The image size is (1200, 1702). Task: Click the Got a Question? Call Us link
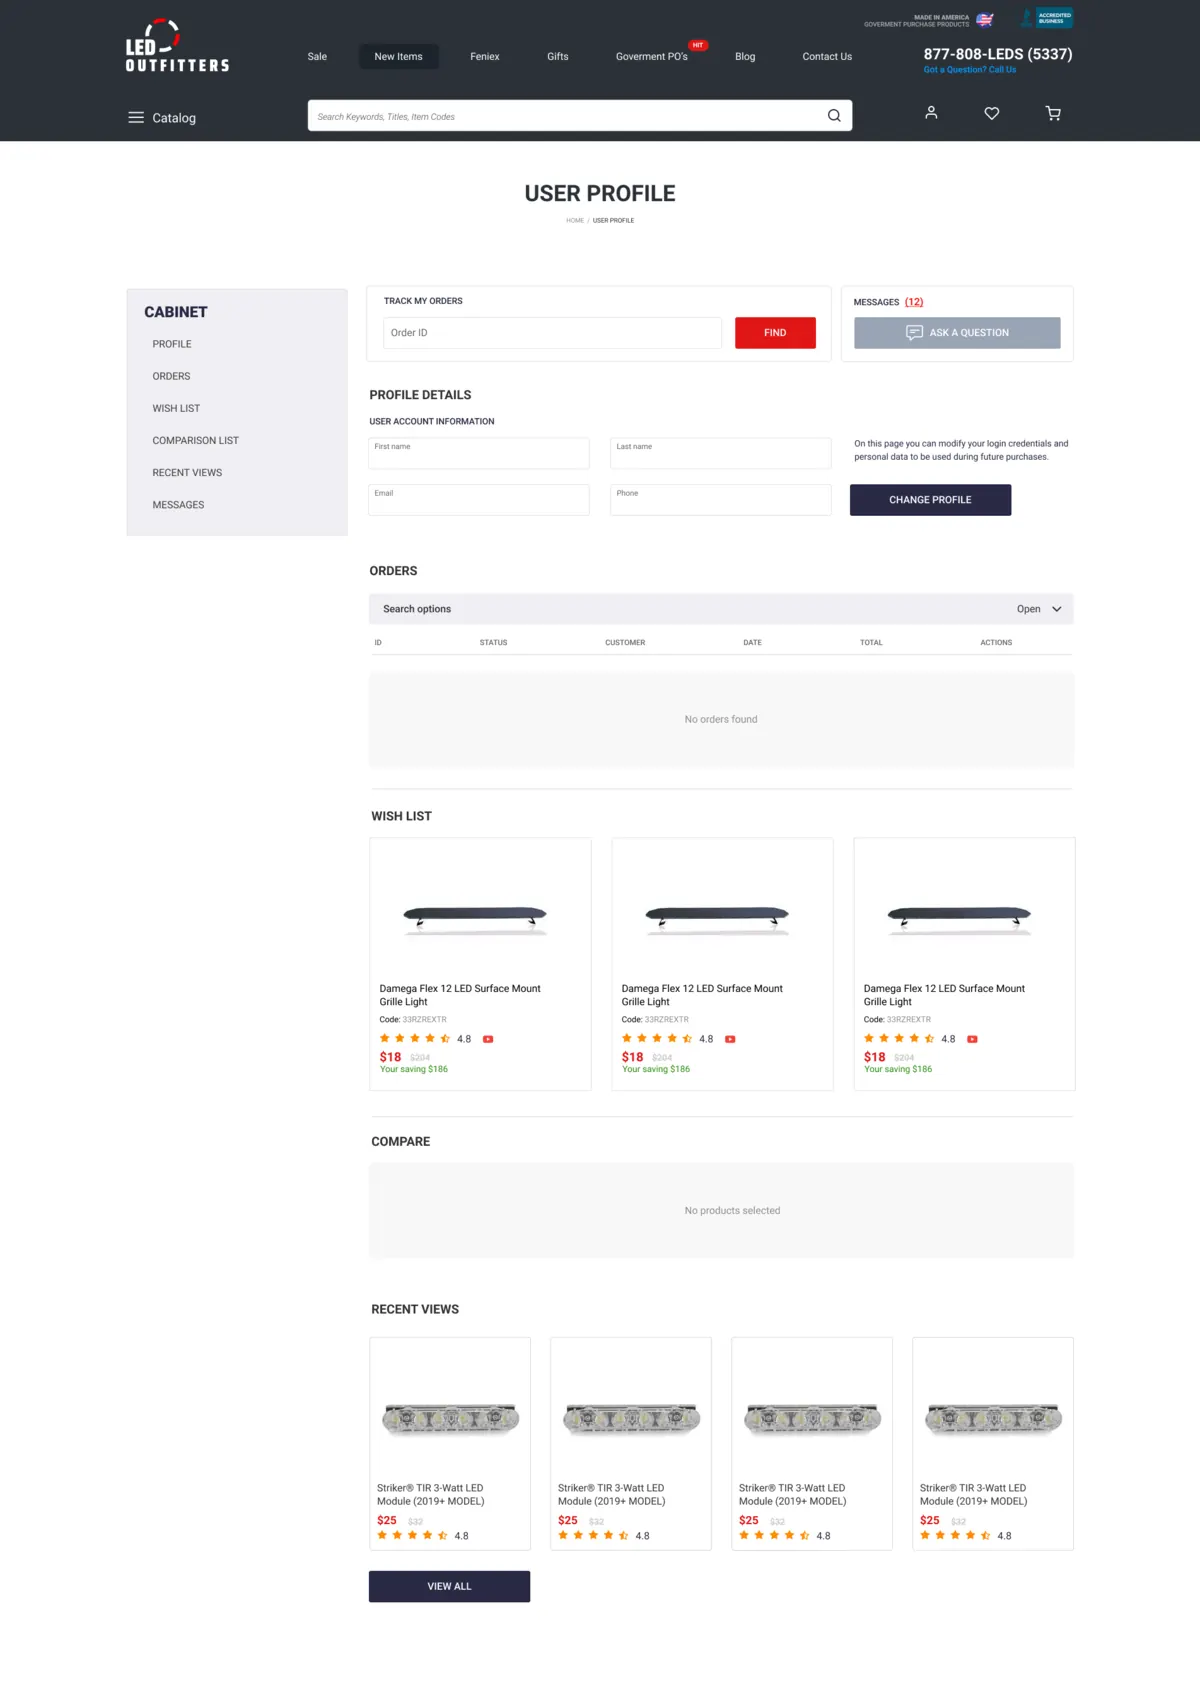coord(970,70)
